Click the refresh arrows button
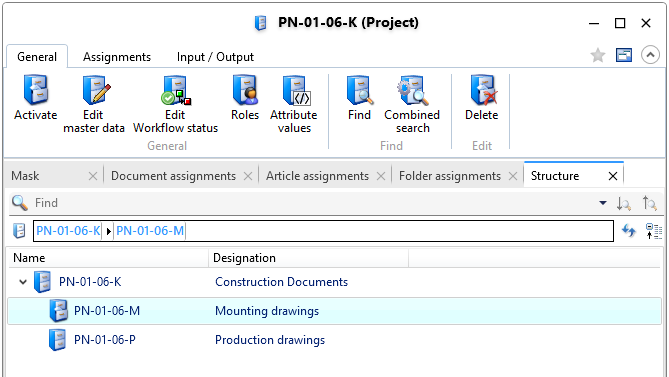 [x=628, y=231]
